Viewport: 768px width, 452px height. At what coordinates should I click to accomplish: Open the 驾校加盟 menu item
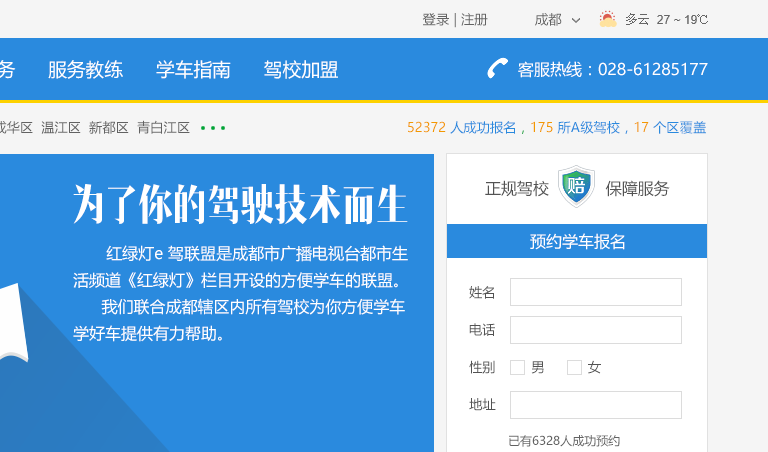301,70
